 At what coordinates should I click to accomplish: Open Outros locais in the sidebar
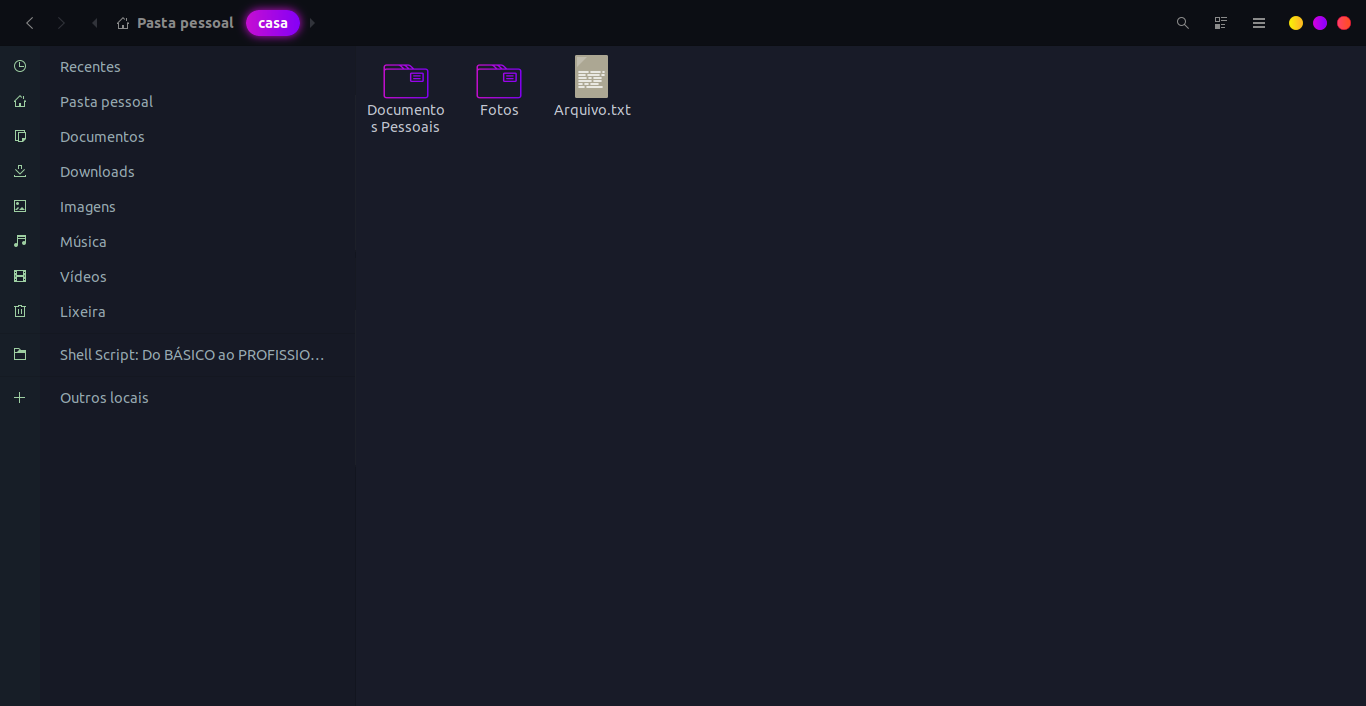click(x=104, y=398)
